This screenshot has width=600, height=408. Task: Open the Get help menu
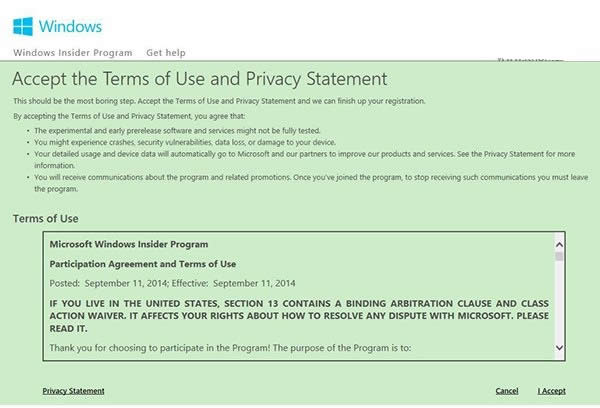166,53
